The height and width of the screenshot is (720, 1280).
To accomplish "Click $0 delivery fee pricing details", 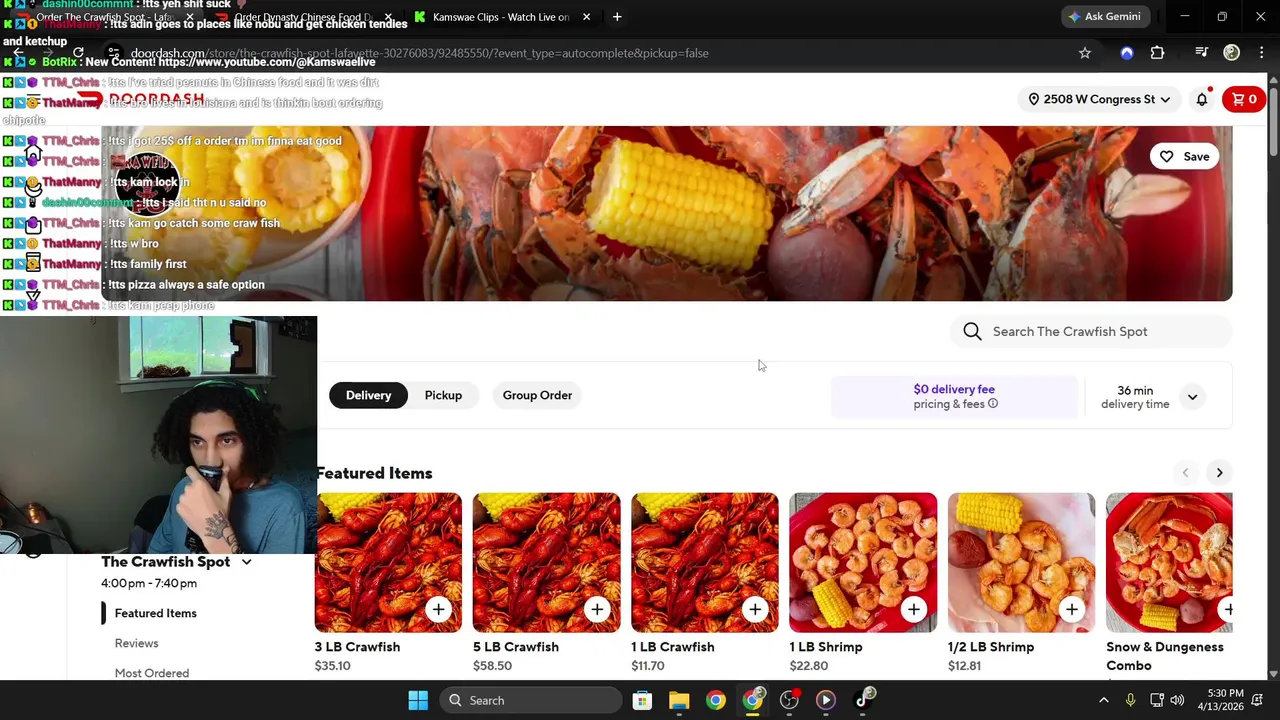I will 954,396.
